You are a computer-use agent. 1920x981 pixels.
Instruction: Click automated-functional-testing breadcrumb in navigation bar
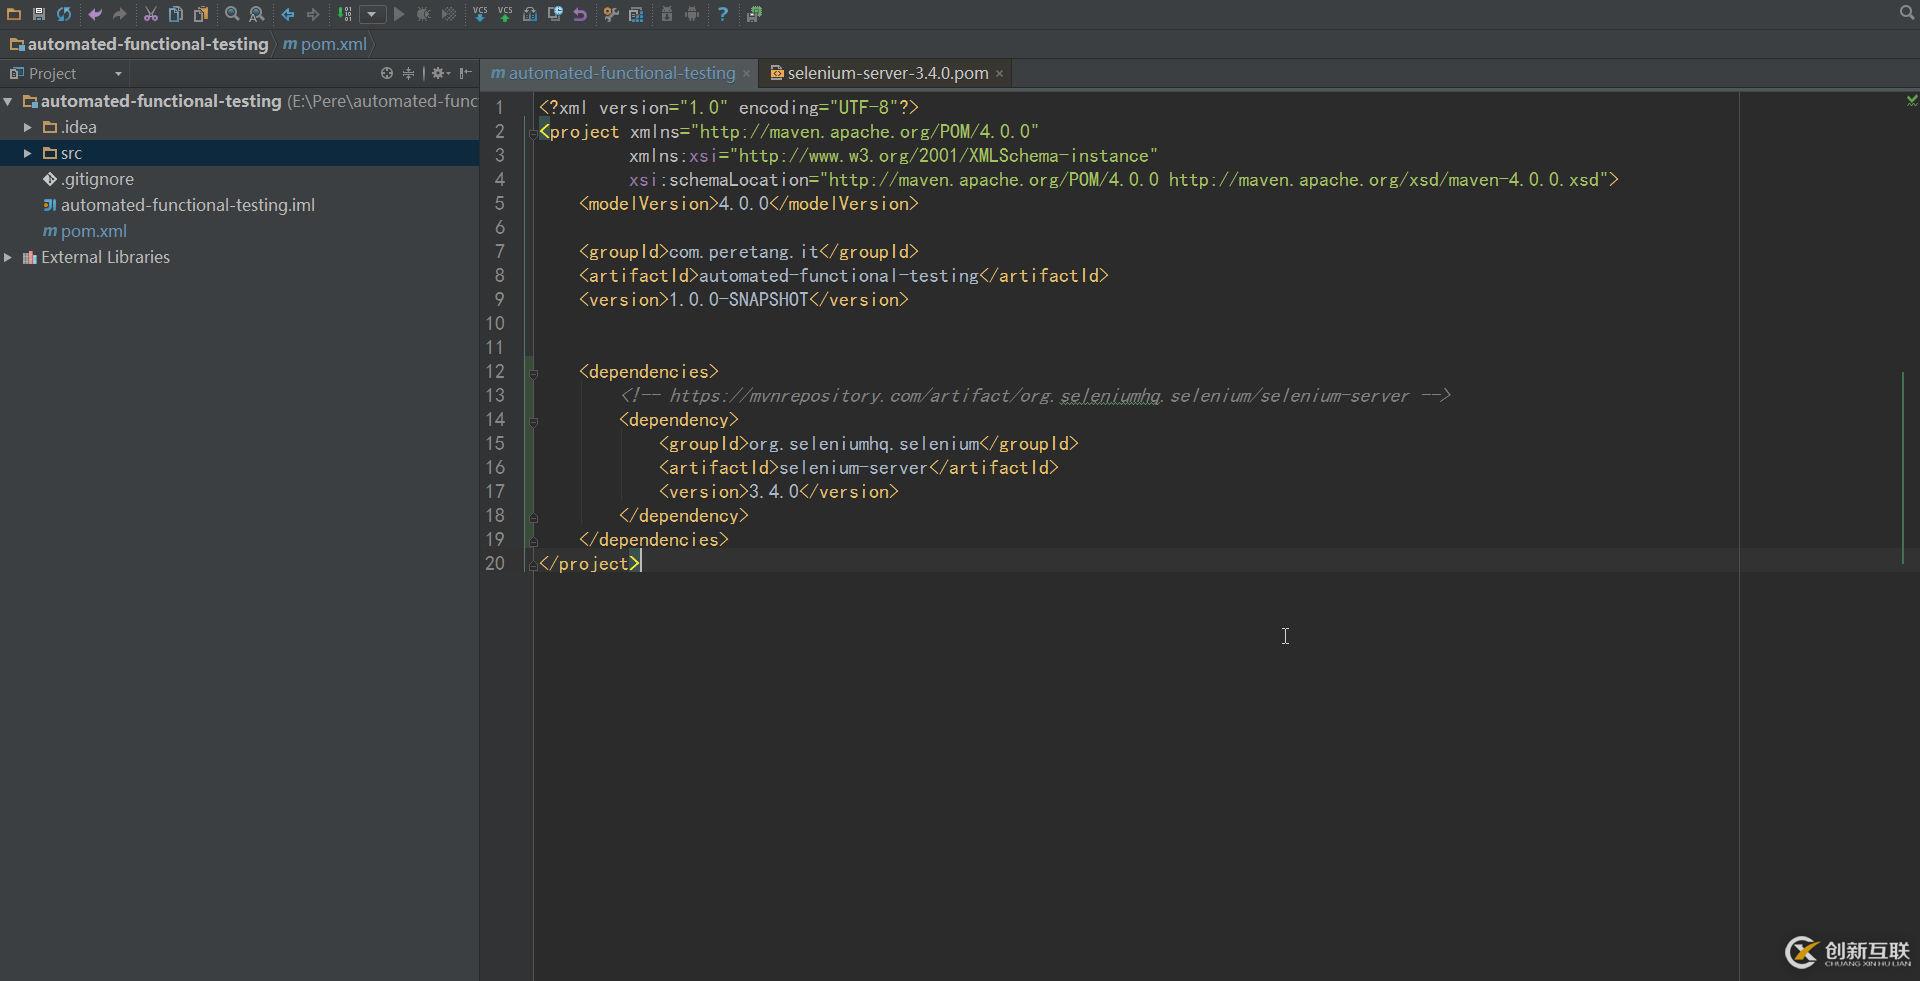pos(140,44)
